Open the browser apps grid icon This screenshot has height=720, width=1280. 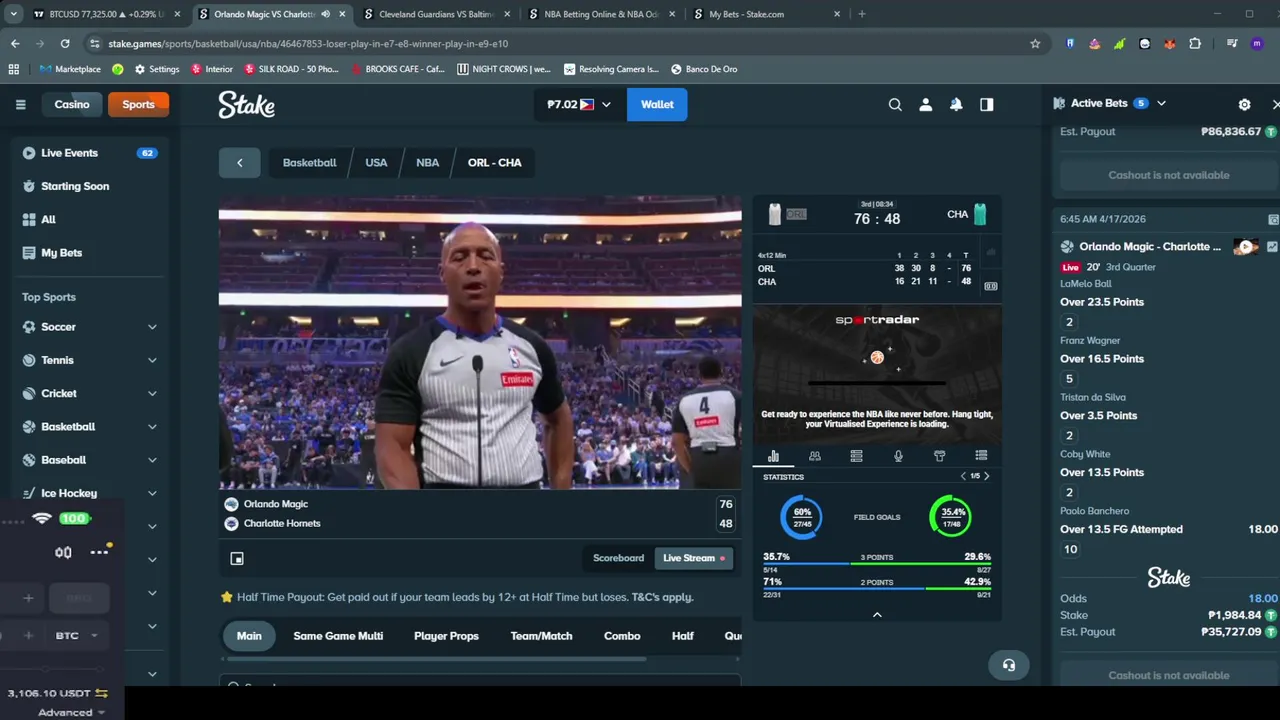13,69
